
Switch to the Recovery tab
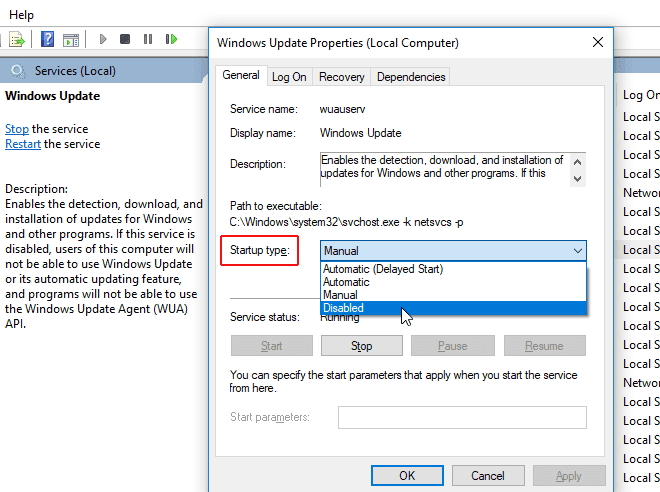coord(341,77)
